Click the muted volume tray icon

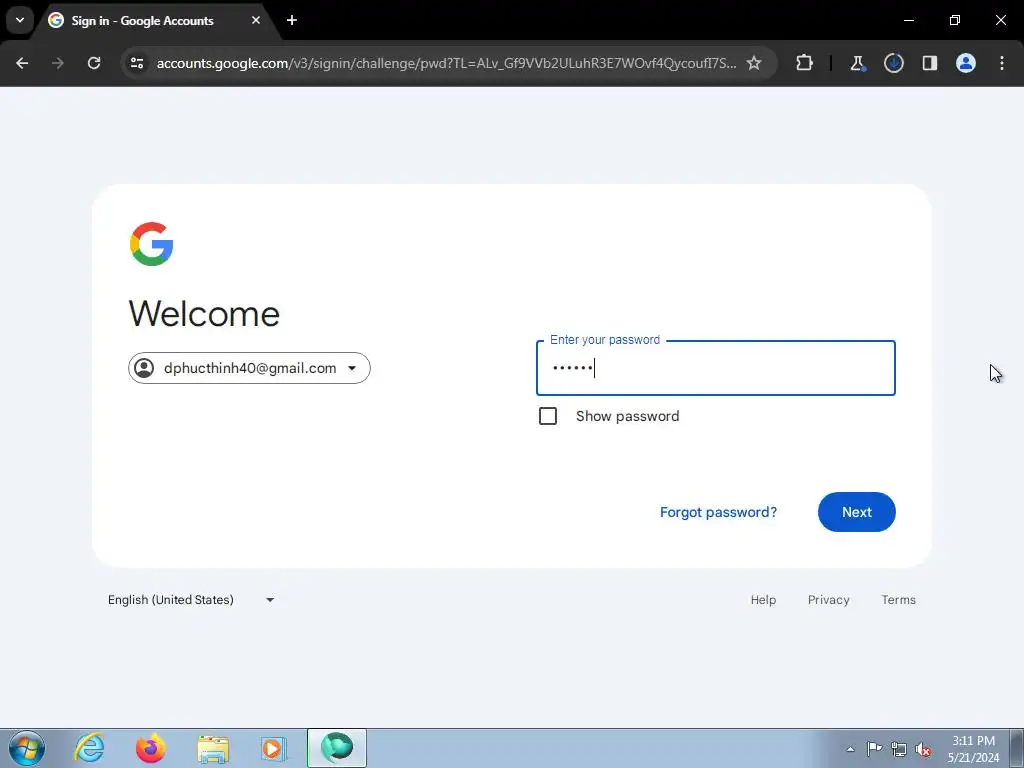tap(923, 749)
